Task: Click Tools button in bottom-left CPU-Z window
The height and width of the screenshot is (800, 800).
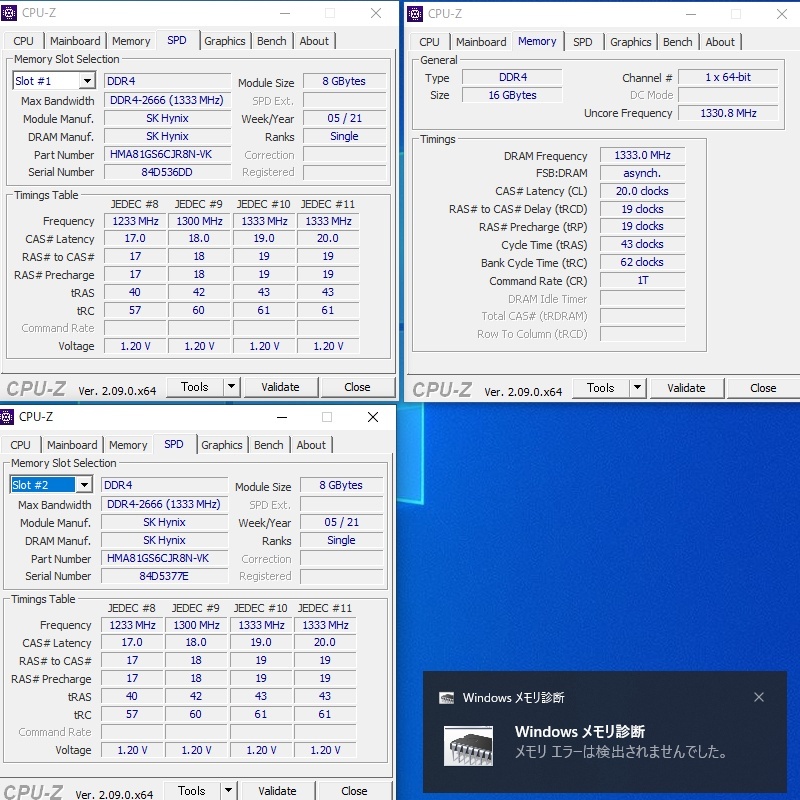Action: 192,791
